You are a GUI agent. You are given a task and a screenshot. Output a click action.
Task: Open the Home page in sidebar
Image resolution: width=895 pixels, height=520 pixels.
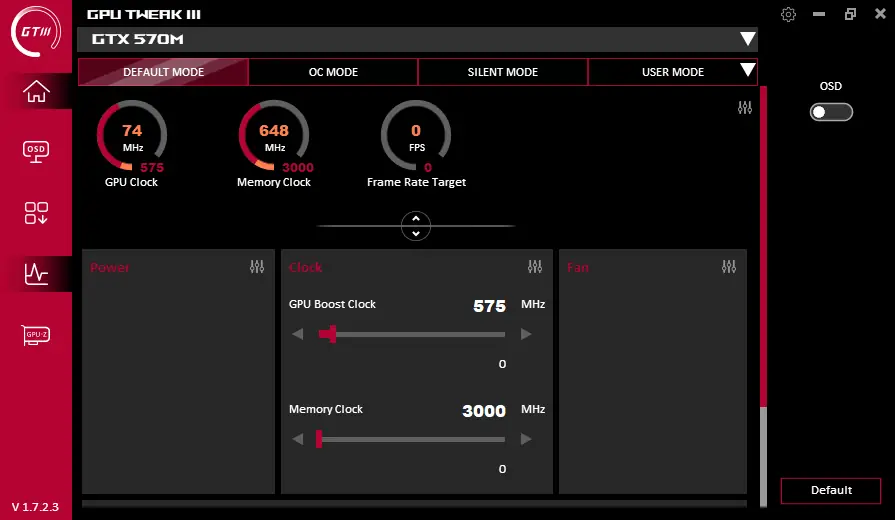[36, 91]
